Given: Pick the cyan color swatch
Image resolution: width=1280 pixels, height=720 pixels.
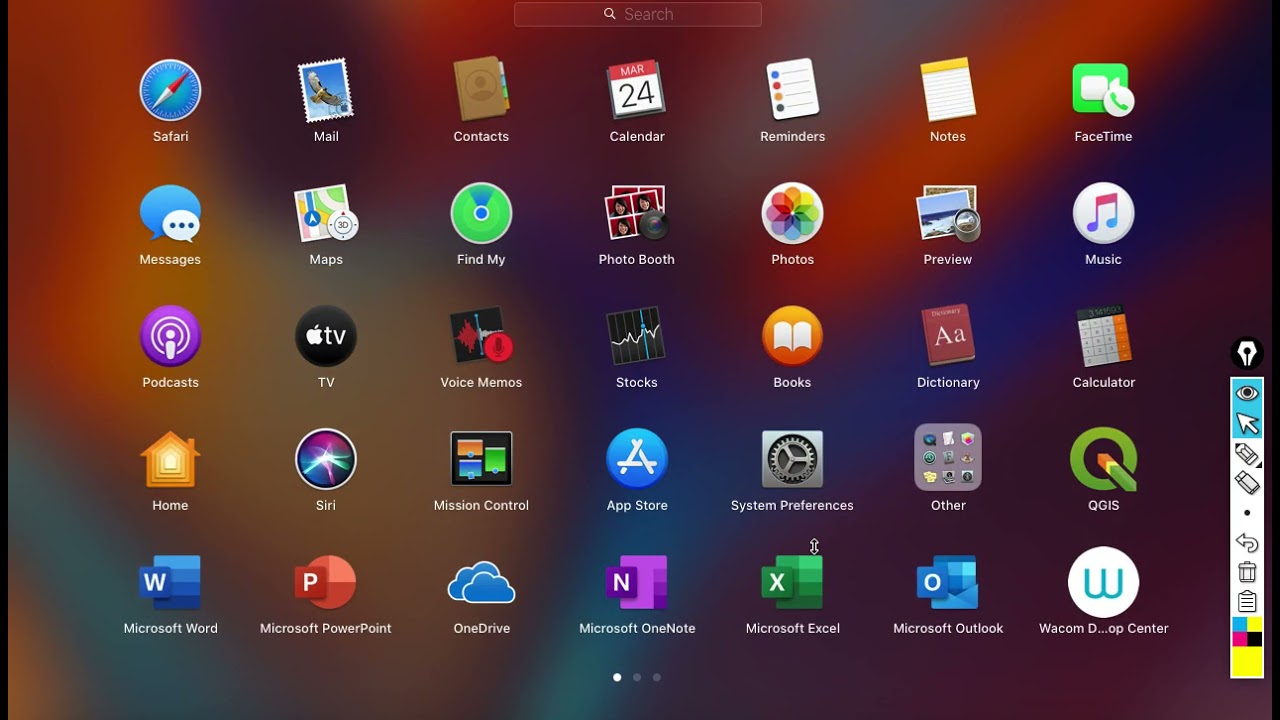Looking at the screenshot, I should tap(1239, 625).
